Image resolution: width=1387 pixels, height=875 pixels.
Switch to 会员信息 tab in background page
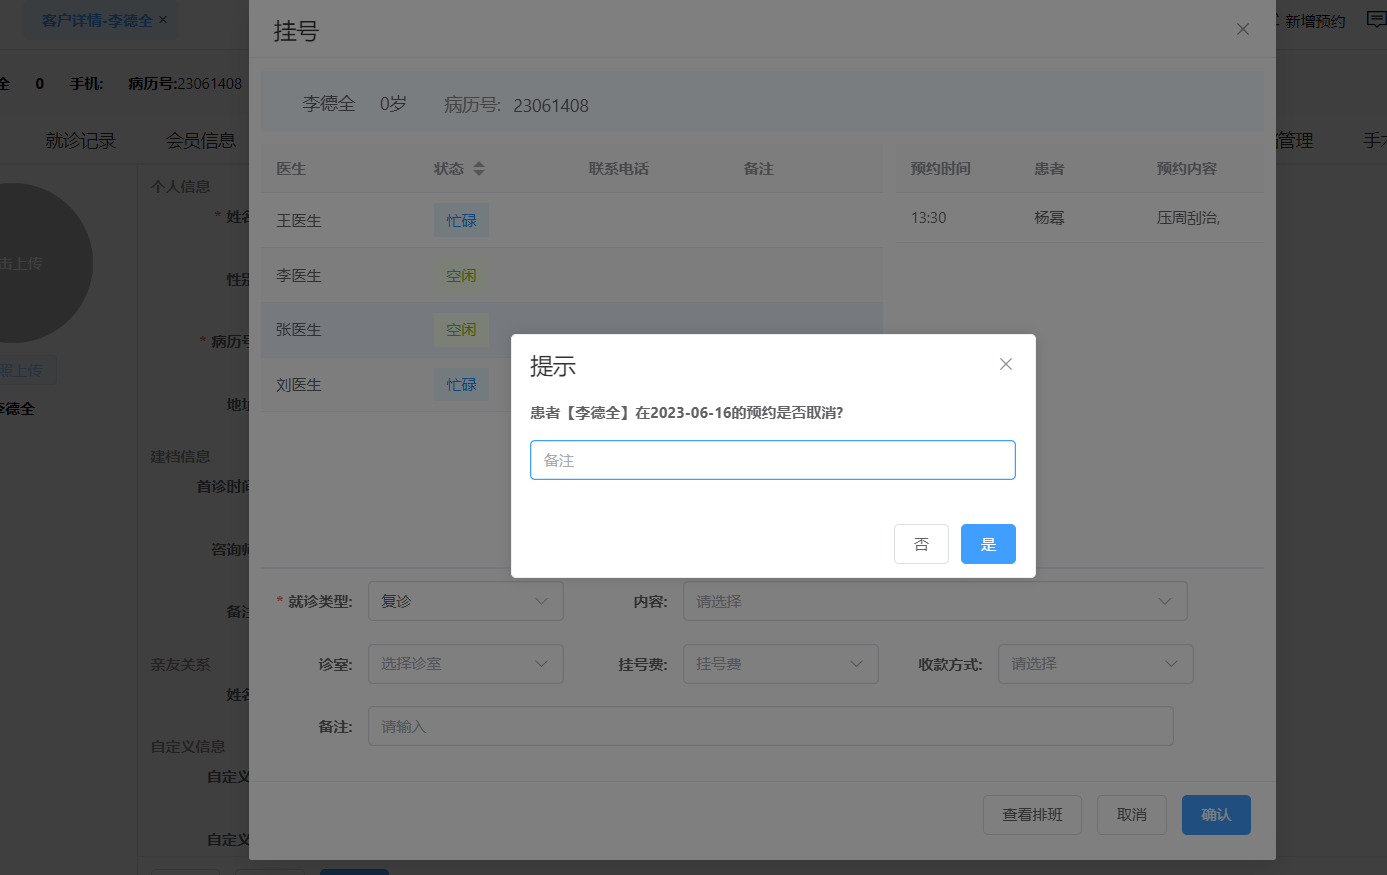[201, 141]
